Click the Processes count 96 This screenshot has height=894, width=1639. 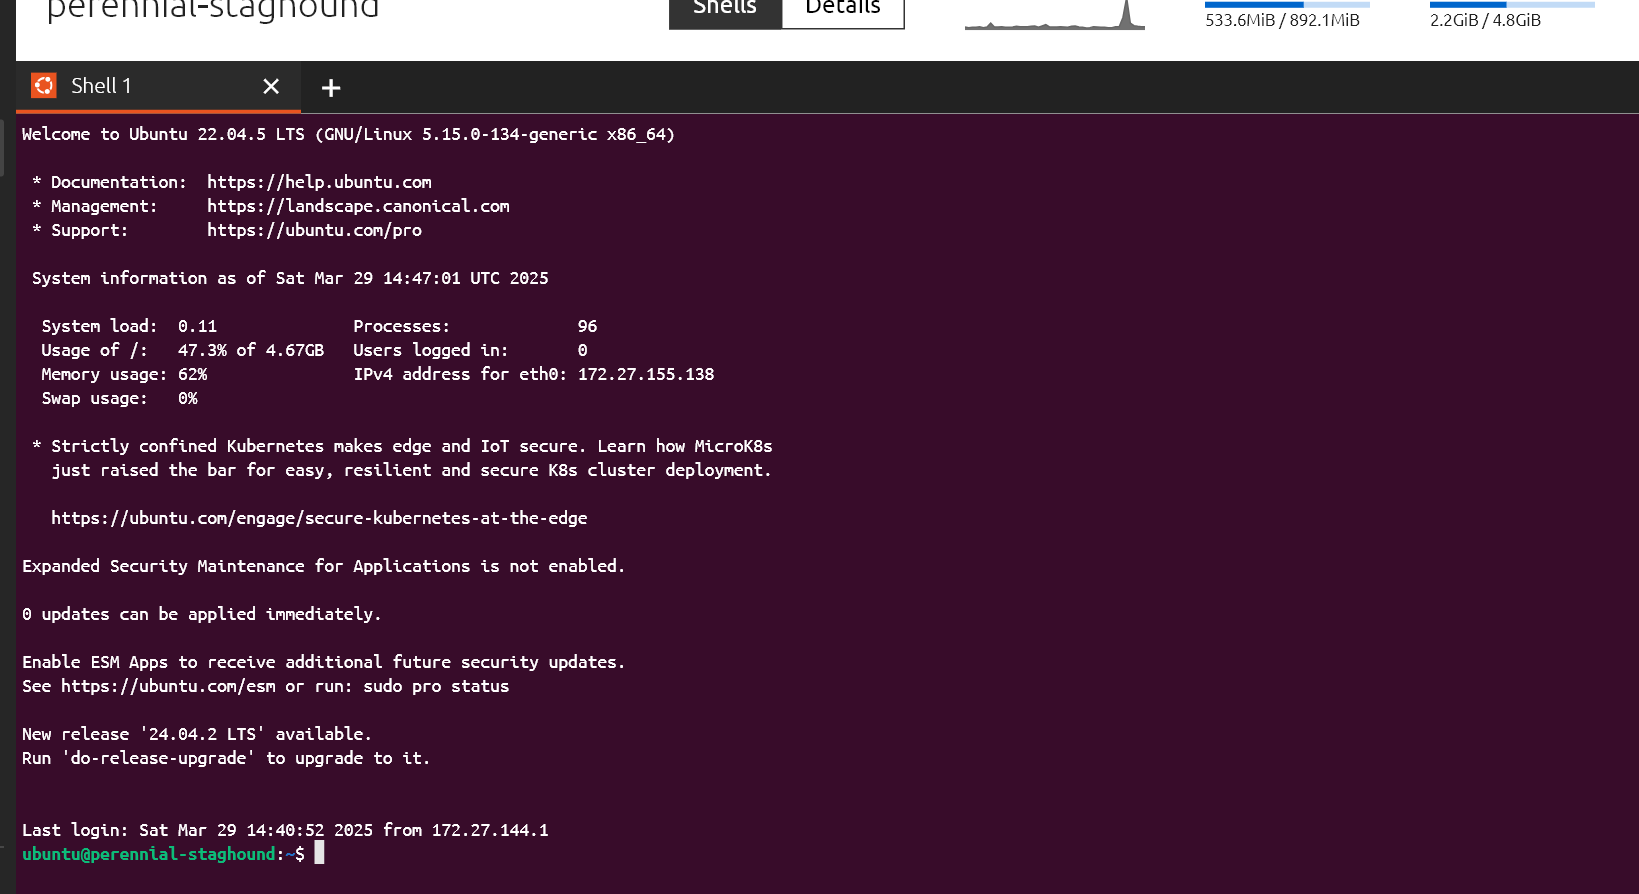pyautogui.click(x=587, y=326)
